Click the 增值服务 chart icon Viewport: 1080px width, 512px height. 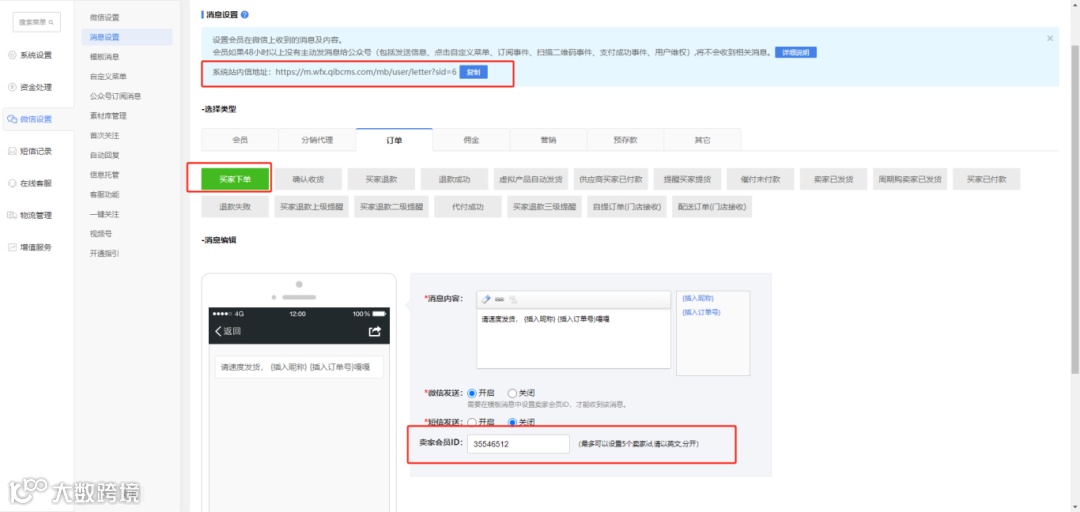tap(12, 247)
